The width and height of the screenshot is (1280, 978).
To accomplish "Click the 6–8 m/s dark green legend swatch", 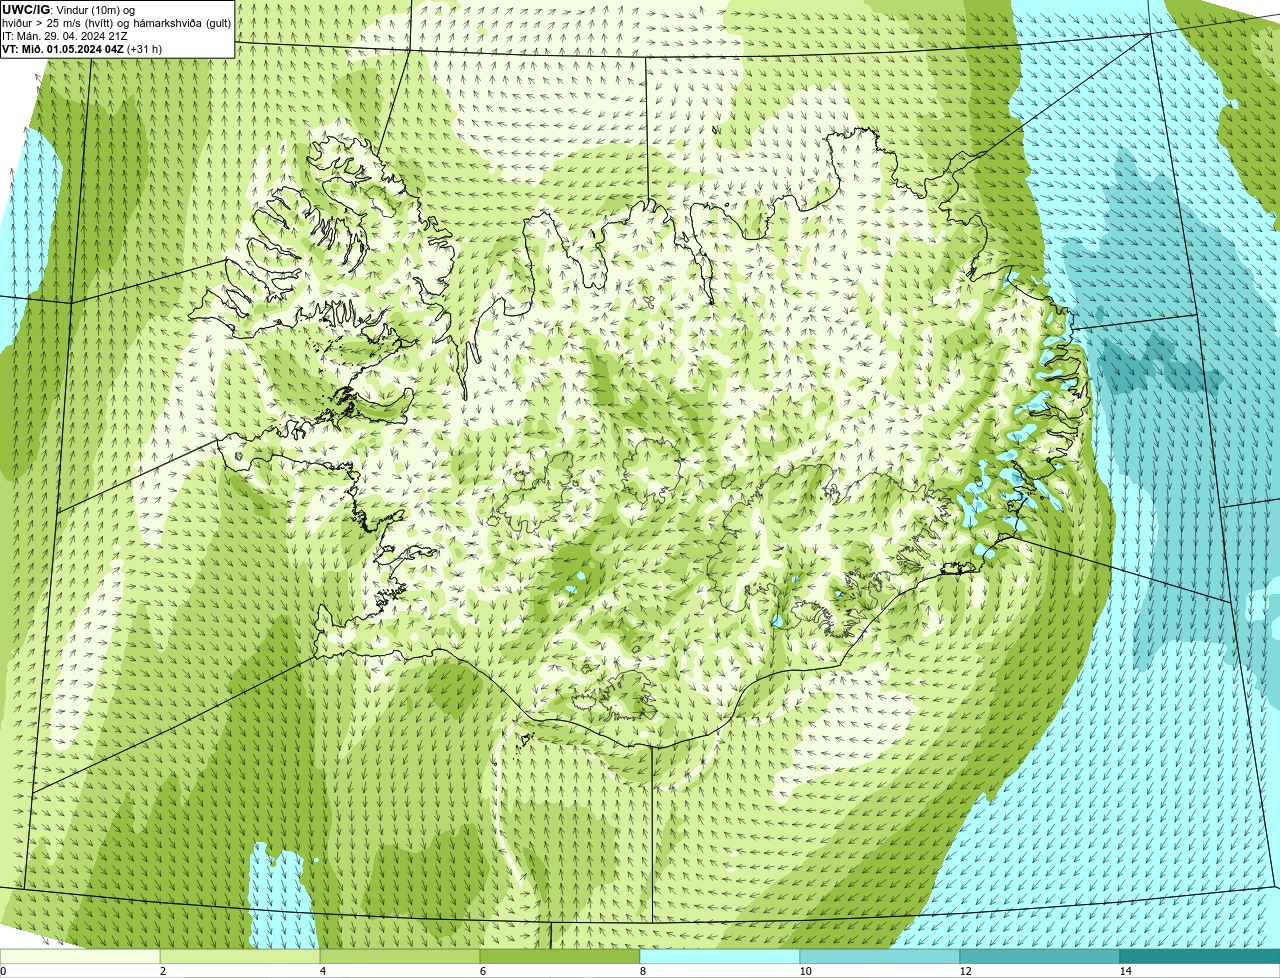I will (x=560, y=956).
